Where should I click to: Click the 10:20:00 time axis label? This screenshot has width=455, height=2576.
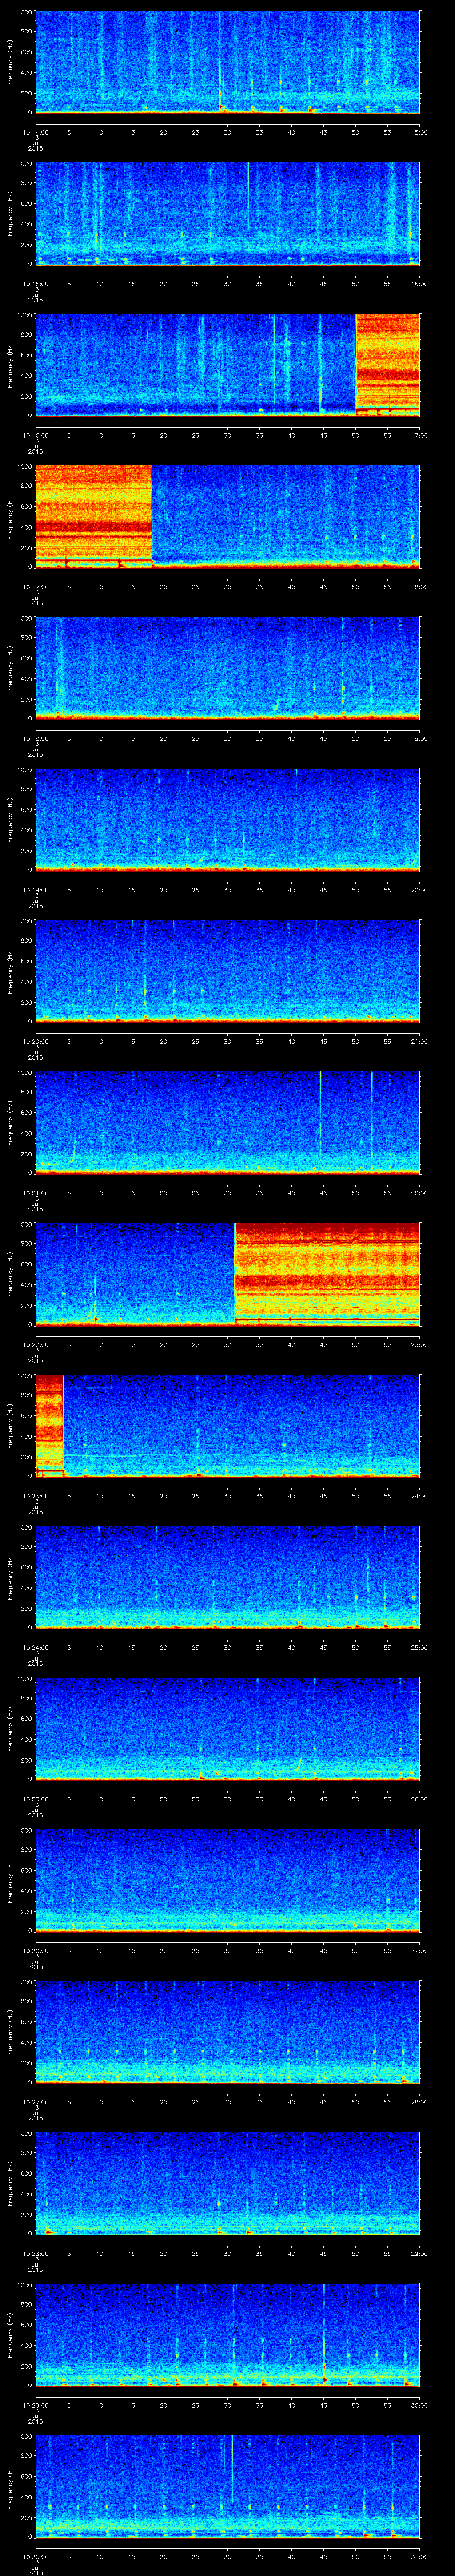click(x=35, y=1041)
